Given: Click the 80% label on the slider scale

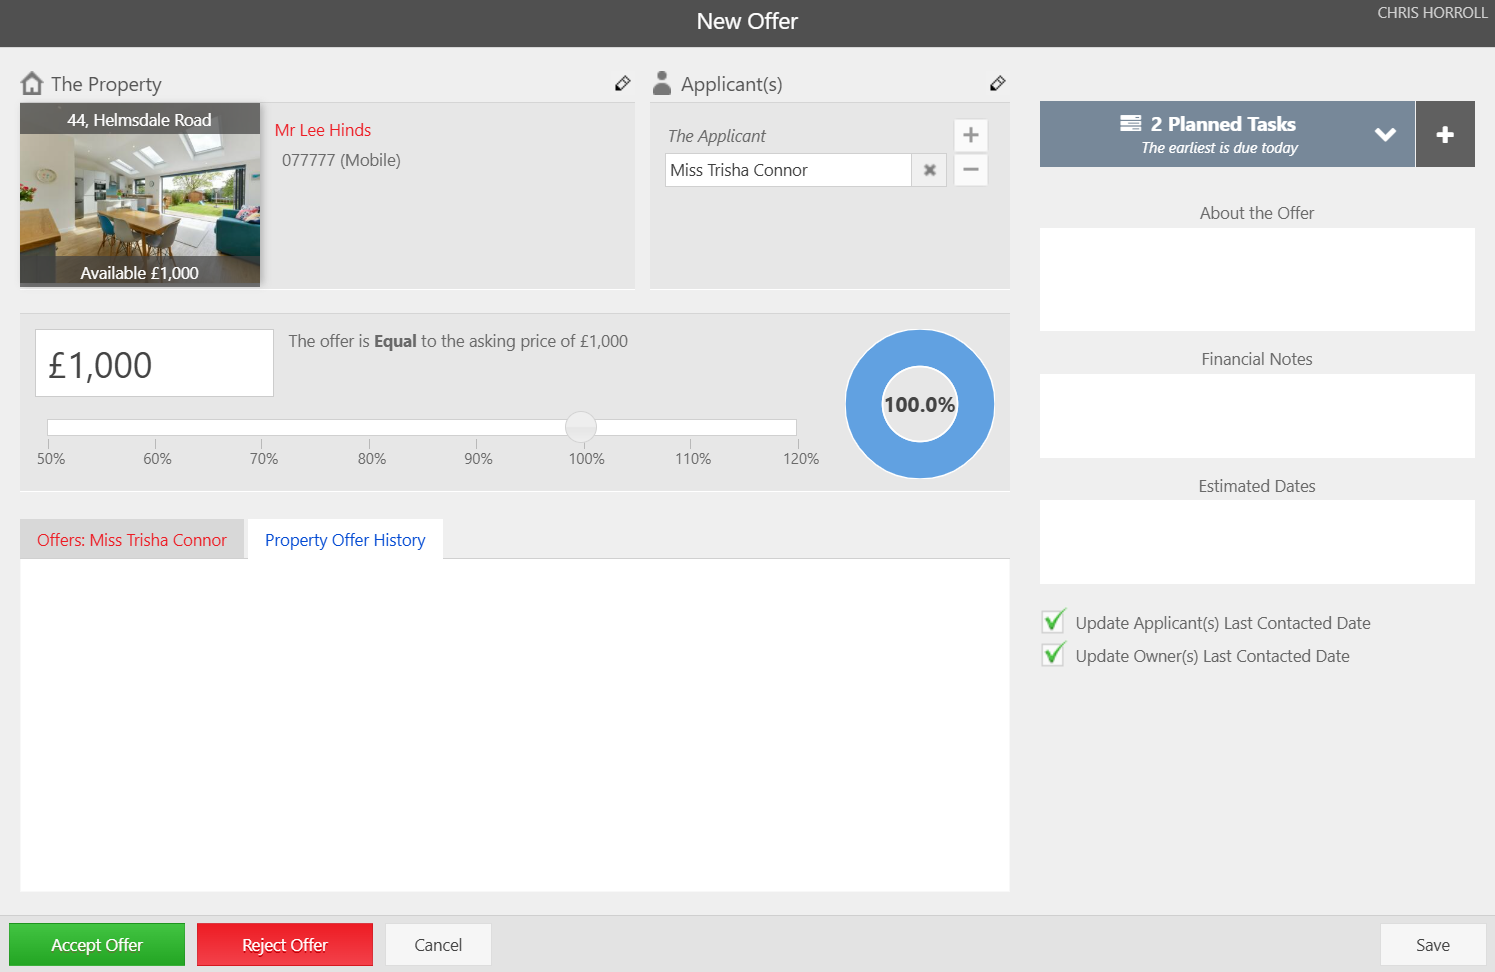Looking at the screenshot, I should (x=372, y=458).
